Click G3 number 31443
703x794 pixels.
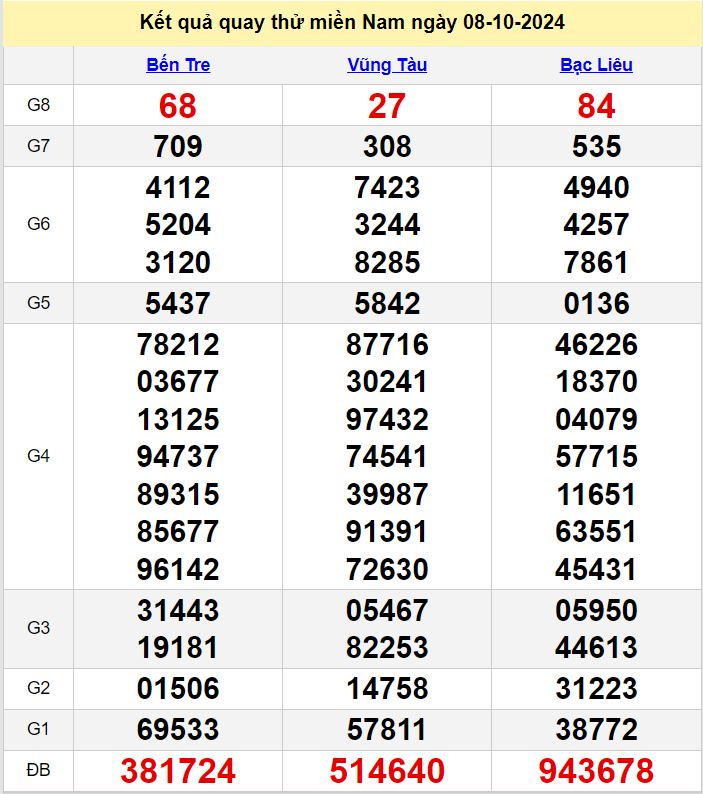178,610
